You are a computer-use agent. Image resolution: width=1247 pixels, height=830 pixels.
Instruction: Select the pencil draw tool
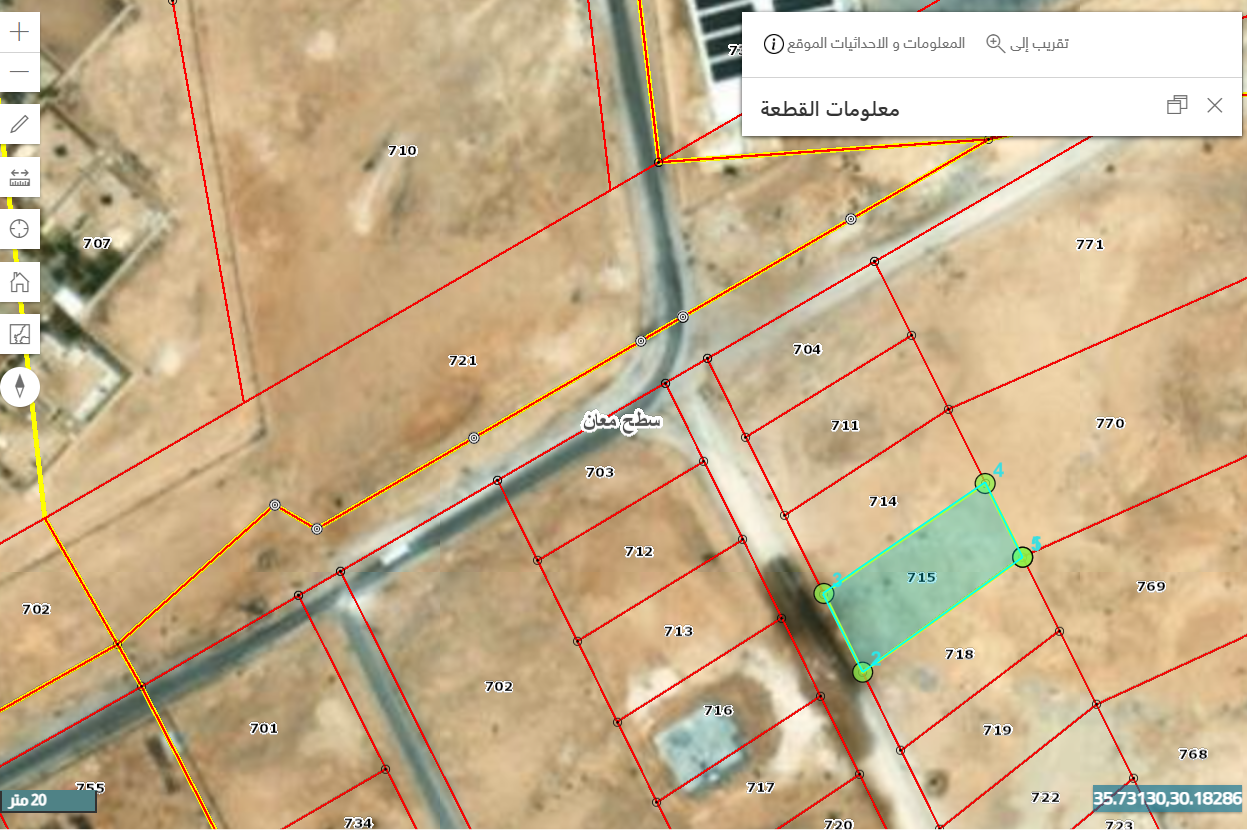[x=19, y=124]
